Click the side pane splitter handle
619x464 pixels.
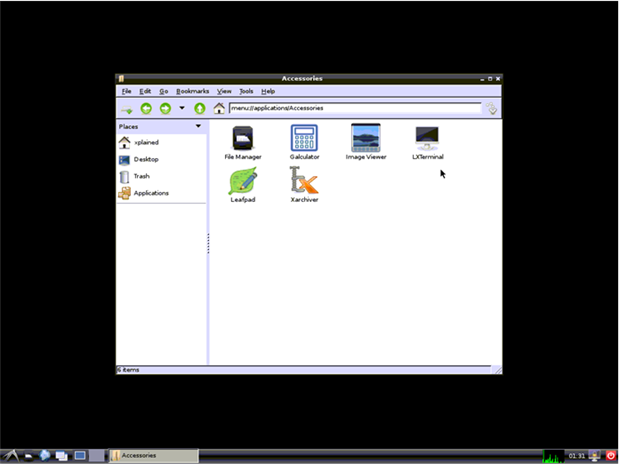click(208, 243)
